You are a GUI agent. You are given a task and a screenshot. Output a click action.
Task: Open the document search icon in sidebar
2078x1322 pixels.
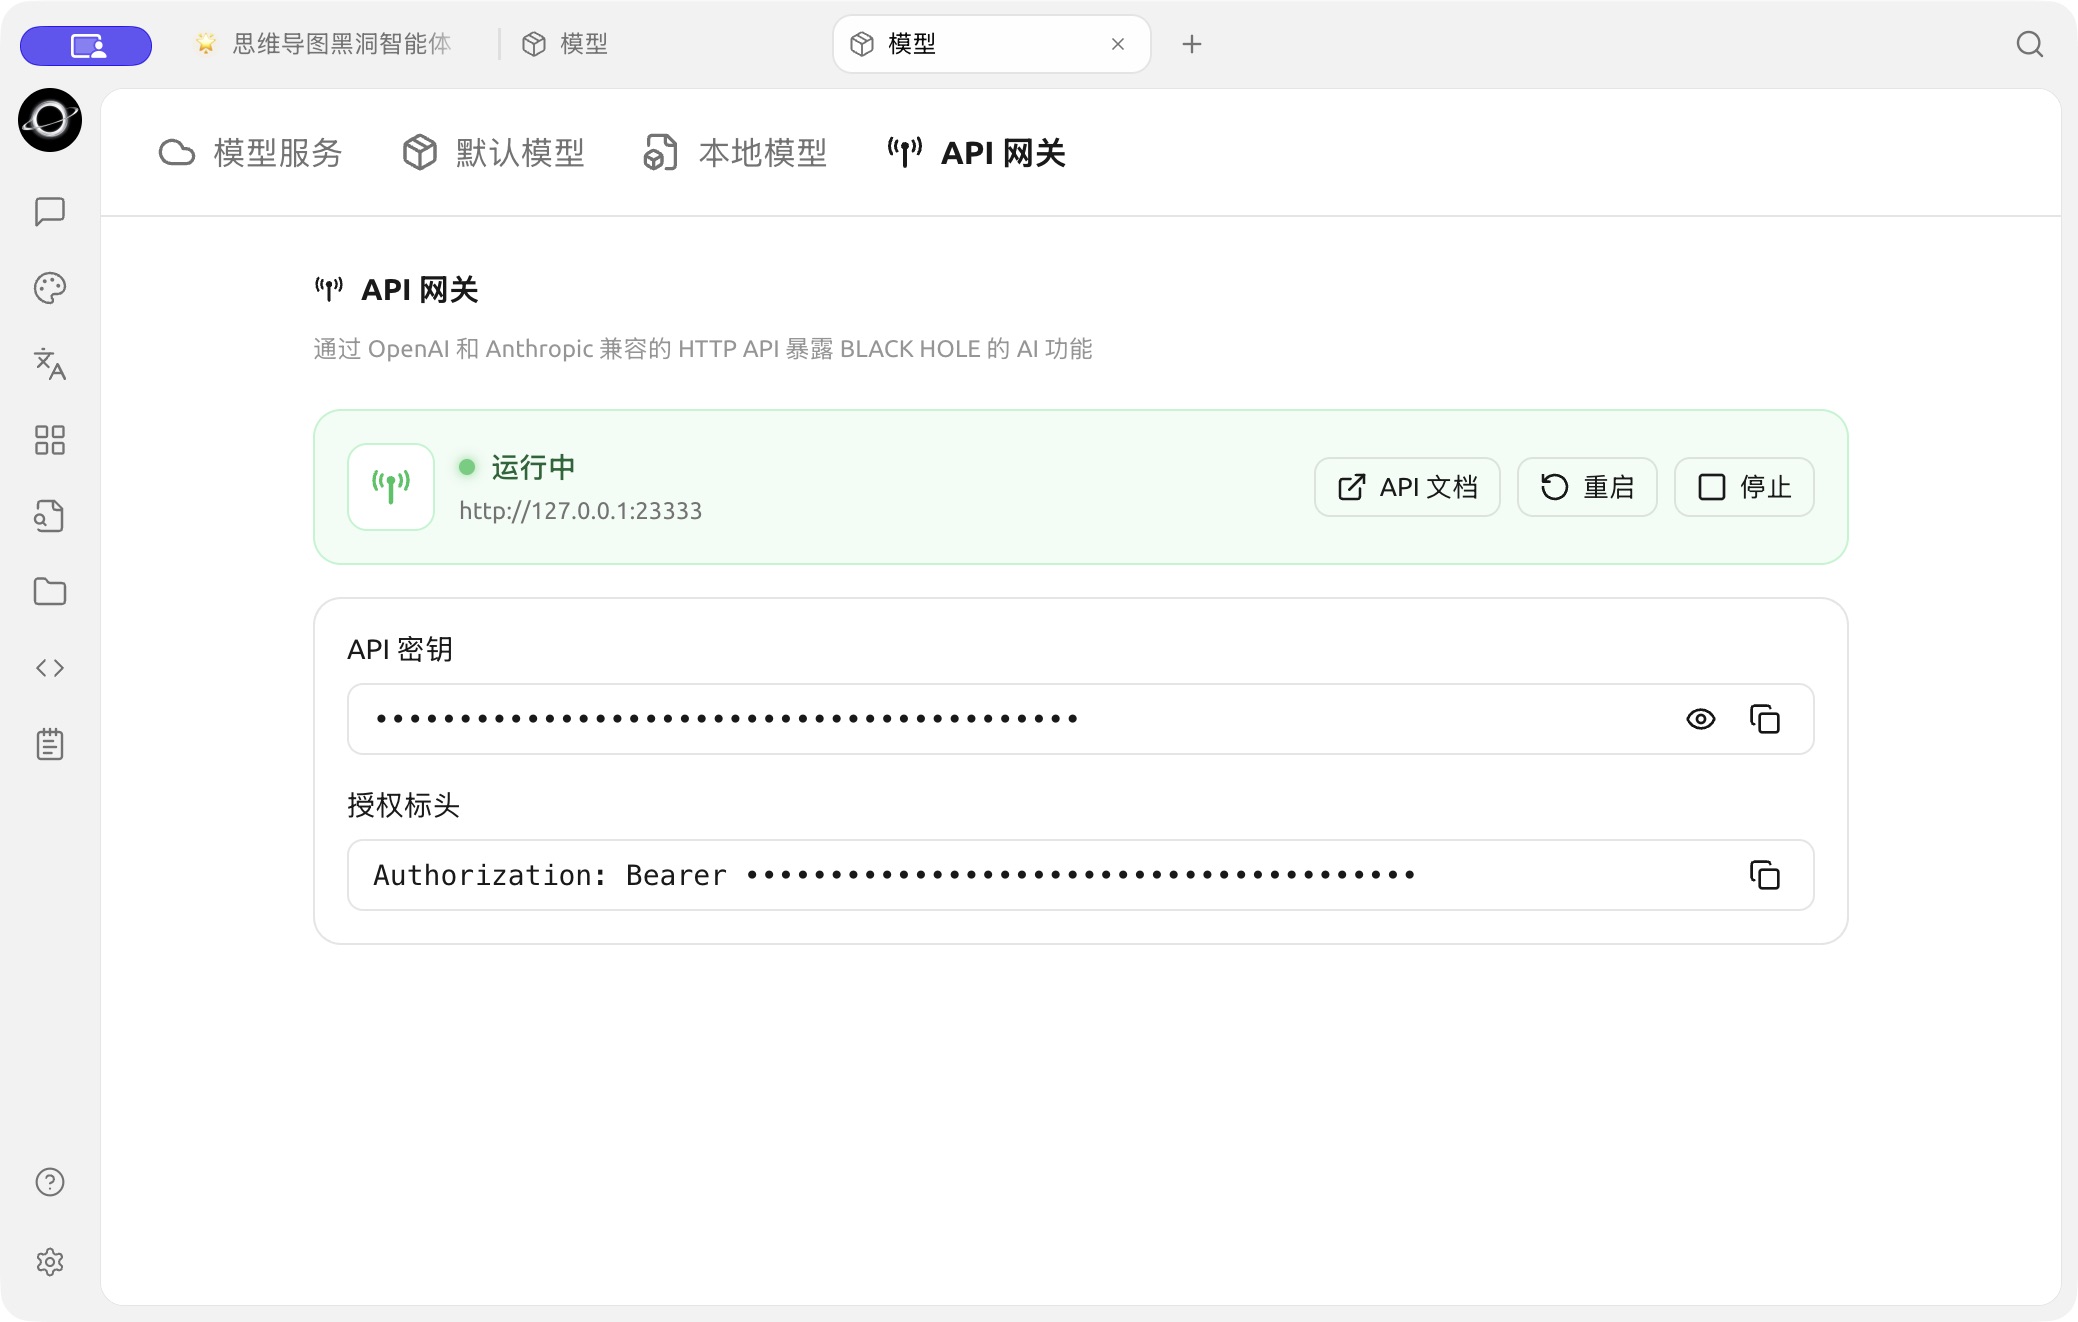tap(50, 516)
